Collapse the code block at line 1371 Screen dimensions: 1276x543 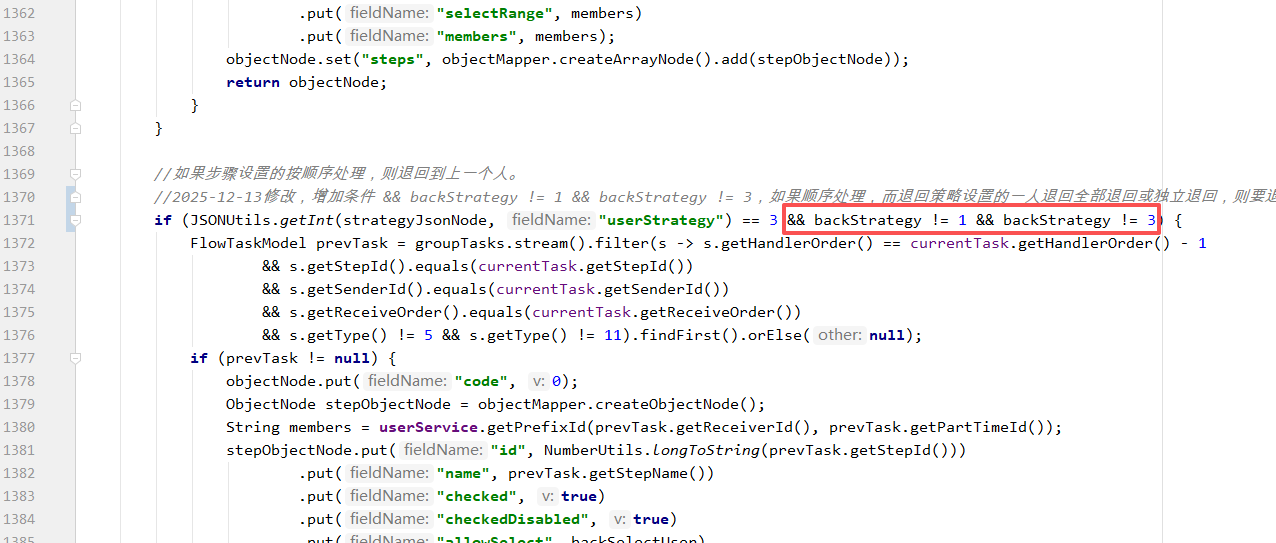click(75, 220)
